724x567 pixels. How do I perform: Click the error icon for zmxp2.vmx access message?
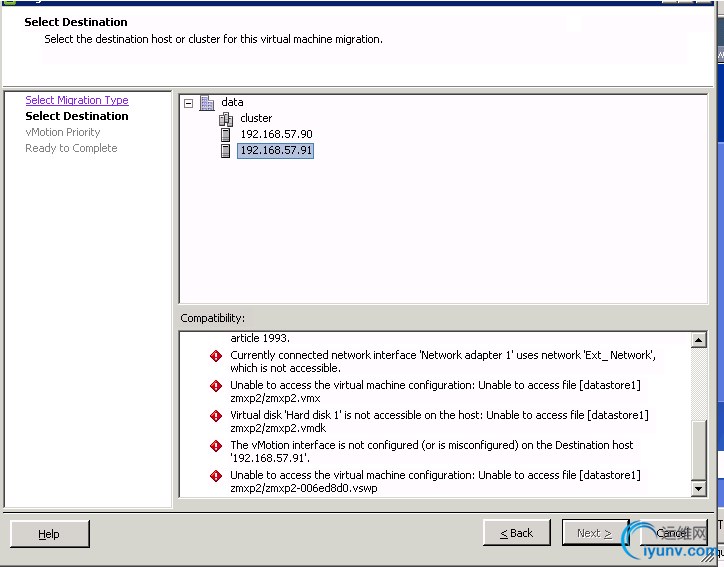(x=216, y=386)
